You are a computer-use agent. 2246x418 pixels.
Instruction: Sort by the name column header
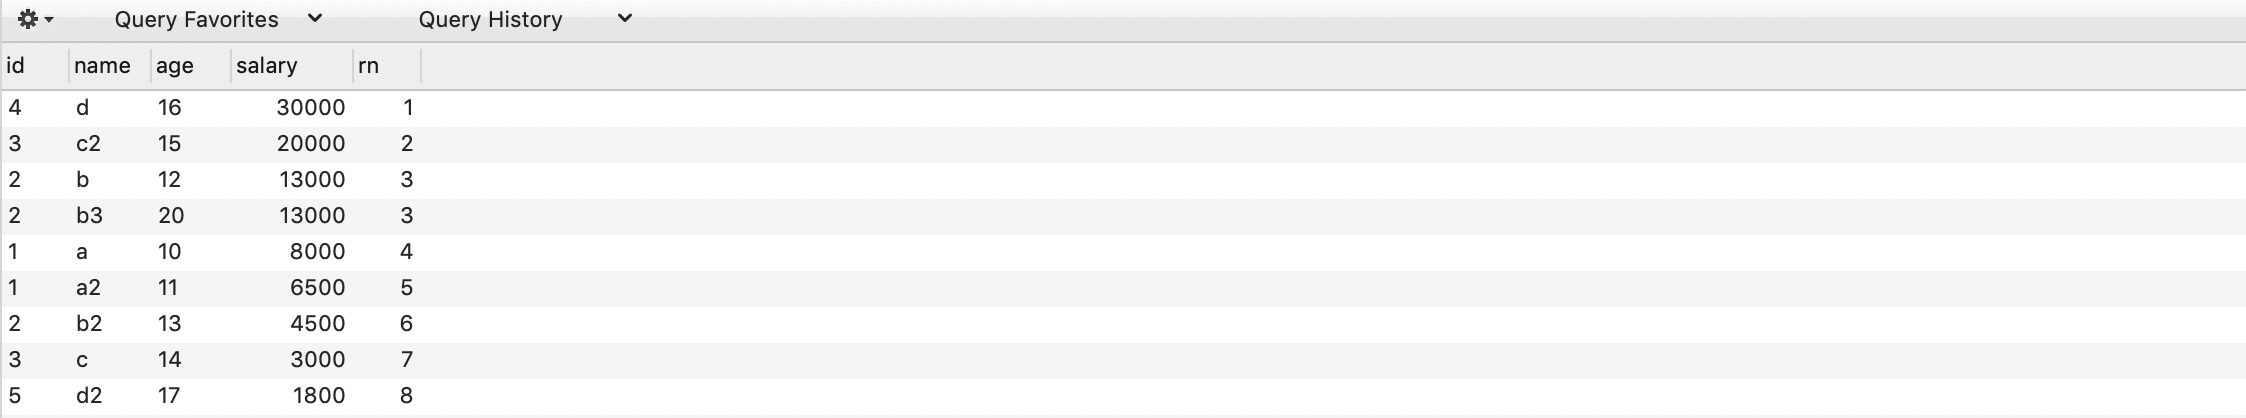click(110, 66)
